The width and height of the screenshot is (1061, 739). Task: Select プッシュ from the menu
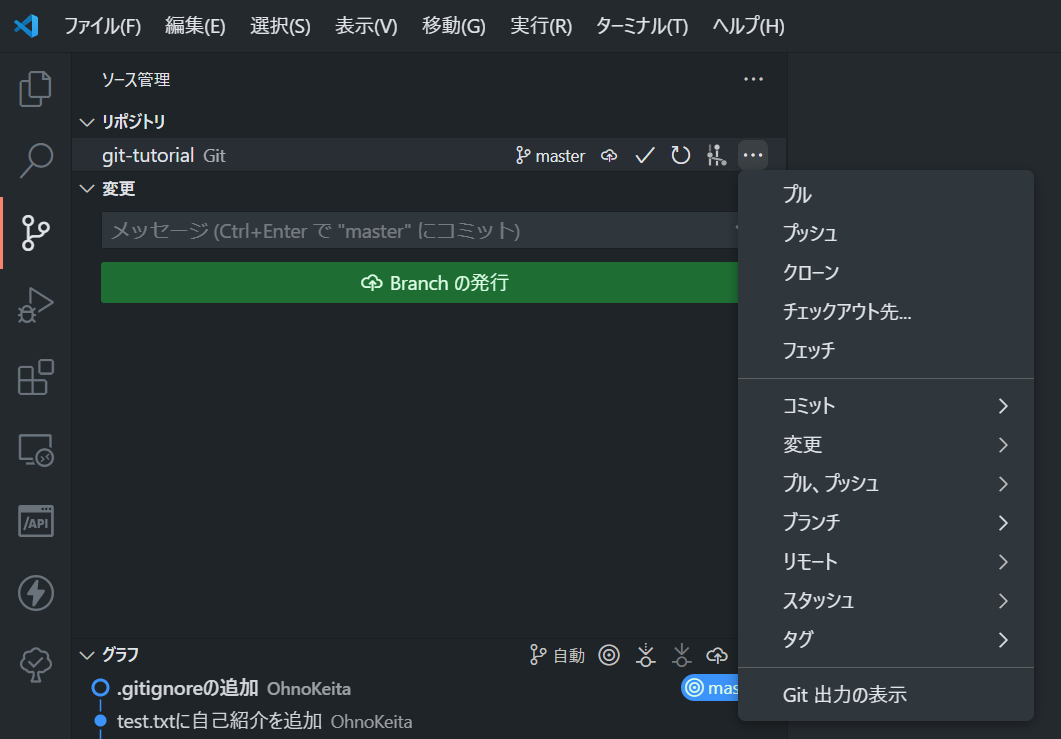tap(886, 233)
